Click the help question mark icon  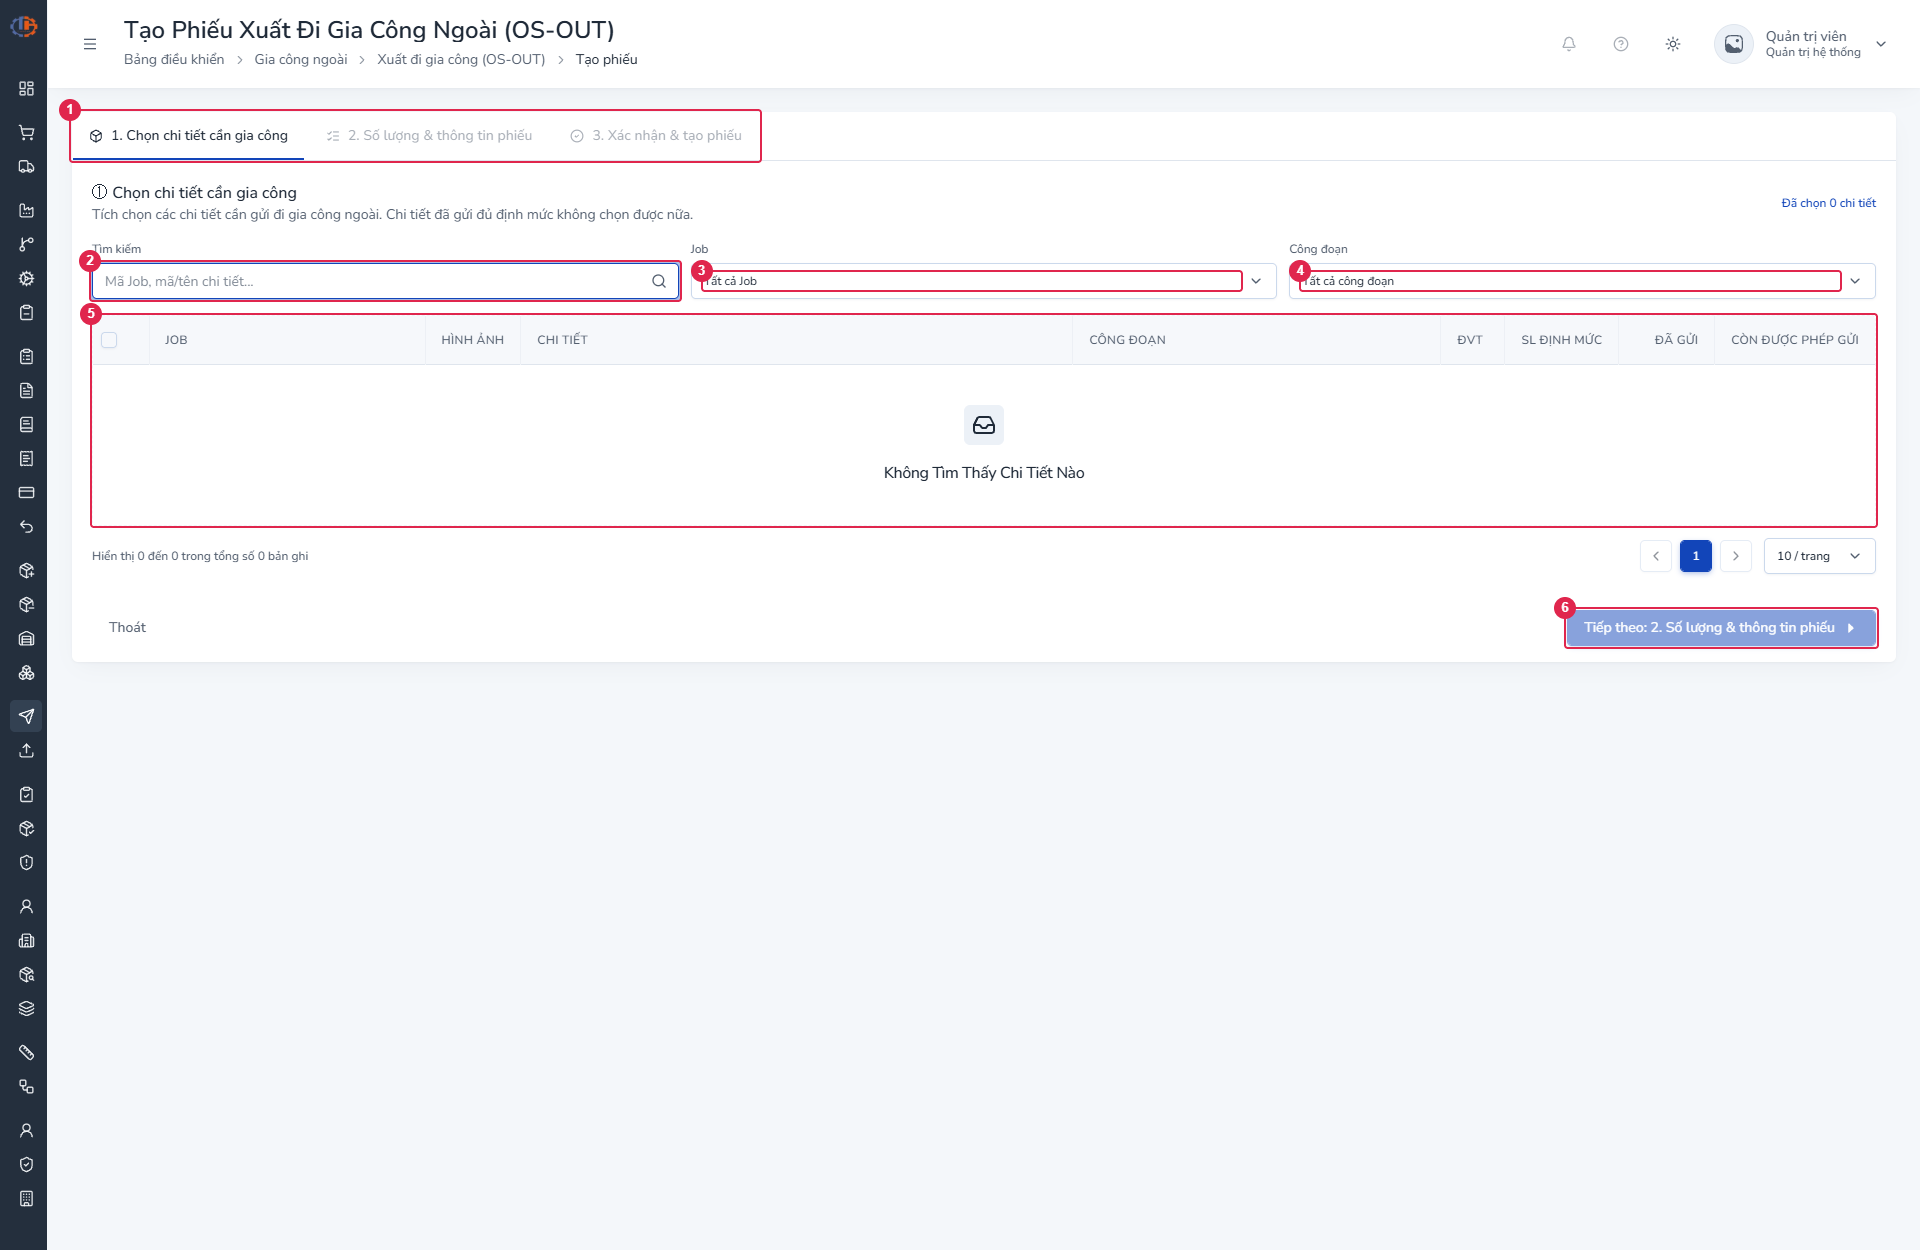(1621, 44)
